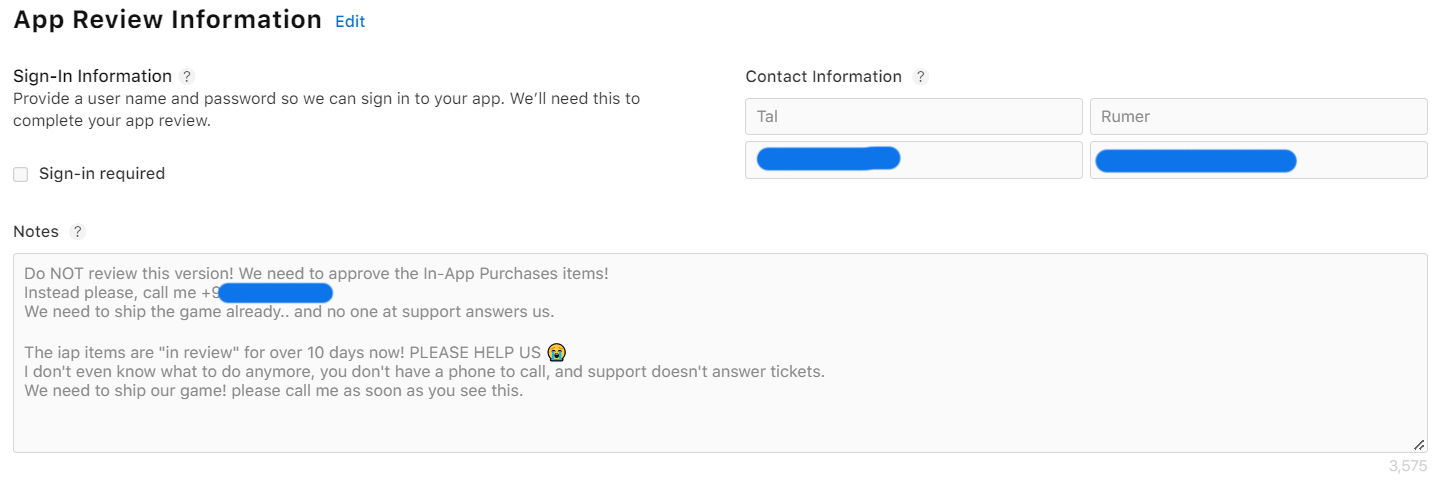Click the redacted contact field below Rumer
The width and height of the screenshot is (1445, 492).
[x=1258, y=160]
